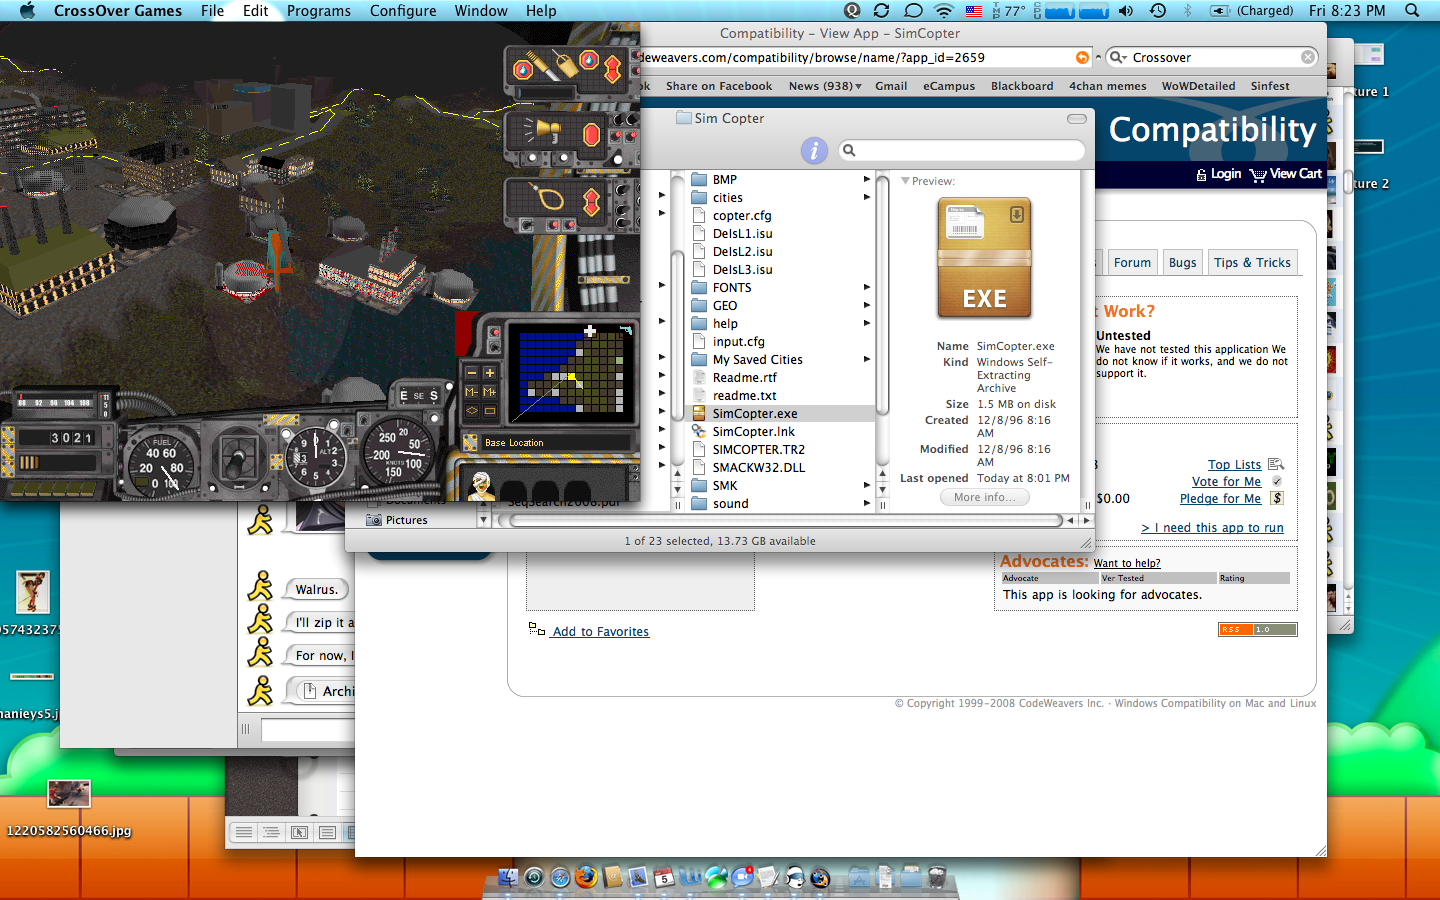Click the orange SnapBack icon in the address bar

[x=1082, y=58]
